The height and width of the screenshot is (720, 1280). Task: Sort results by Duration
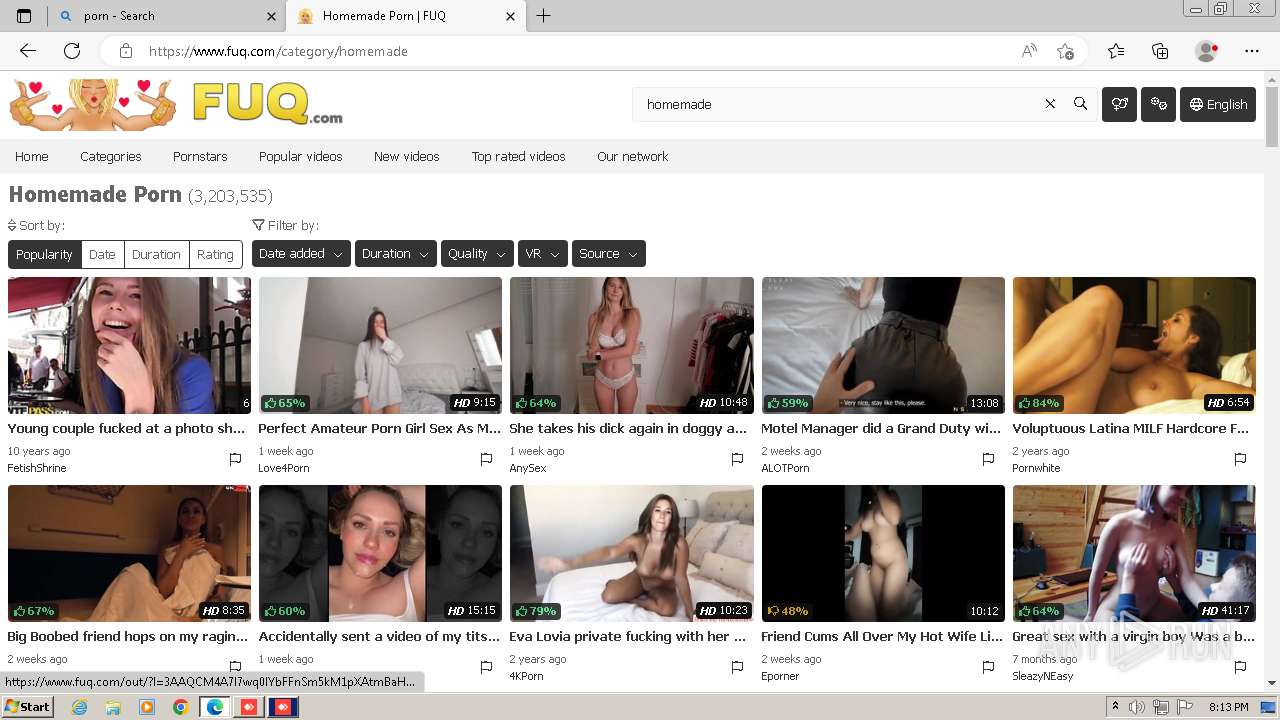[x=156, y=254]
